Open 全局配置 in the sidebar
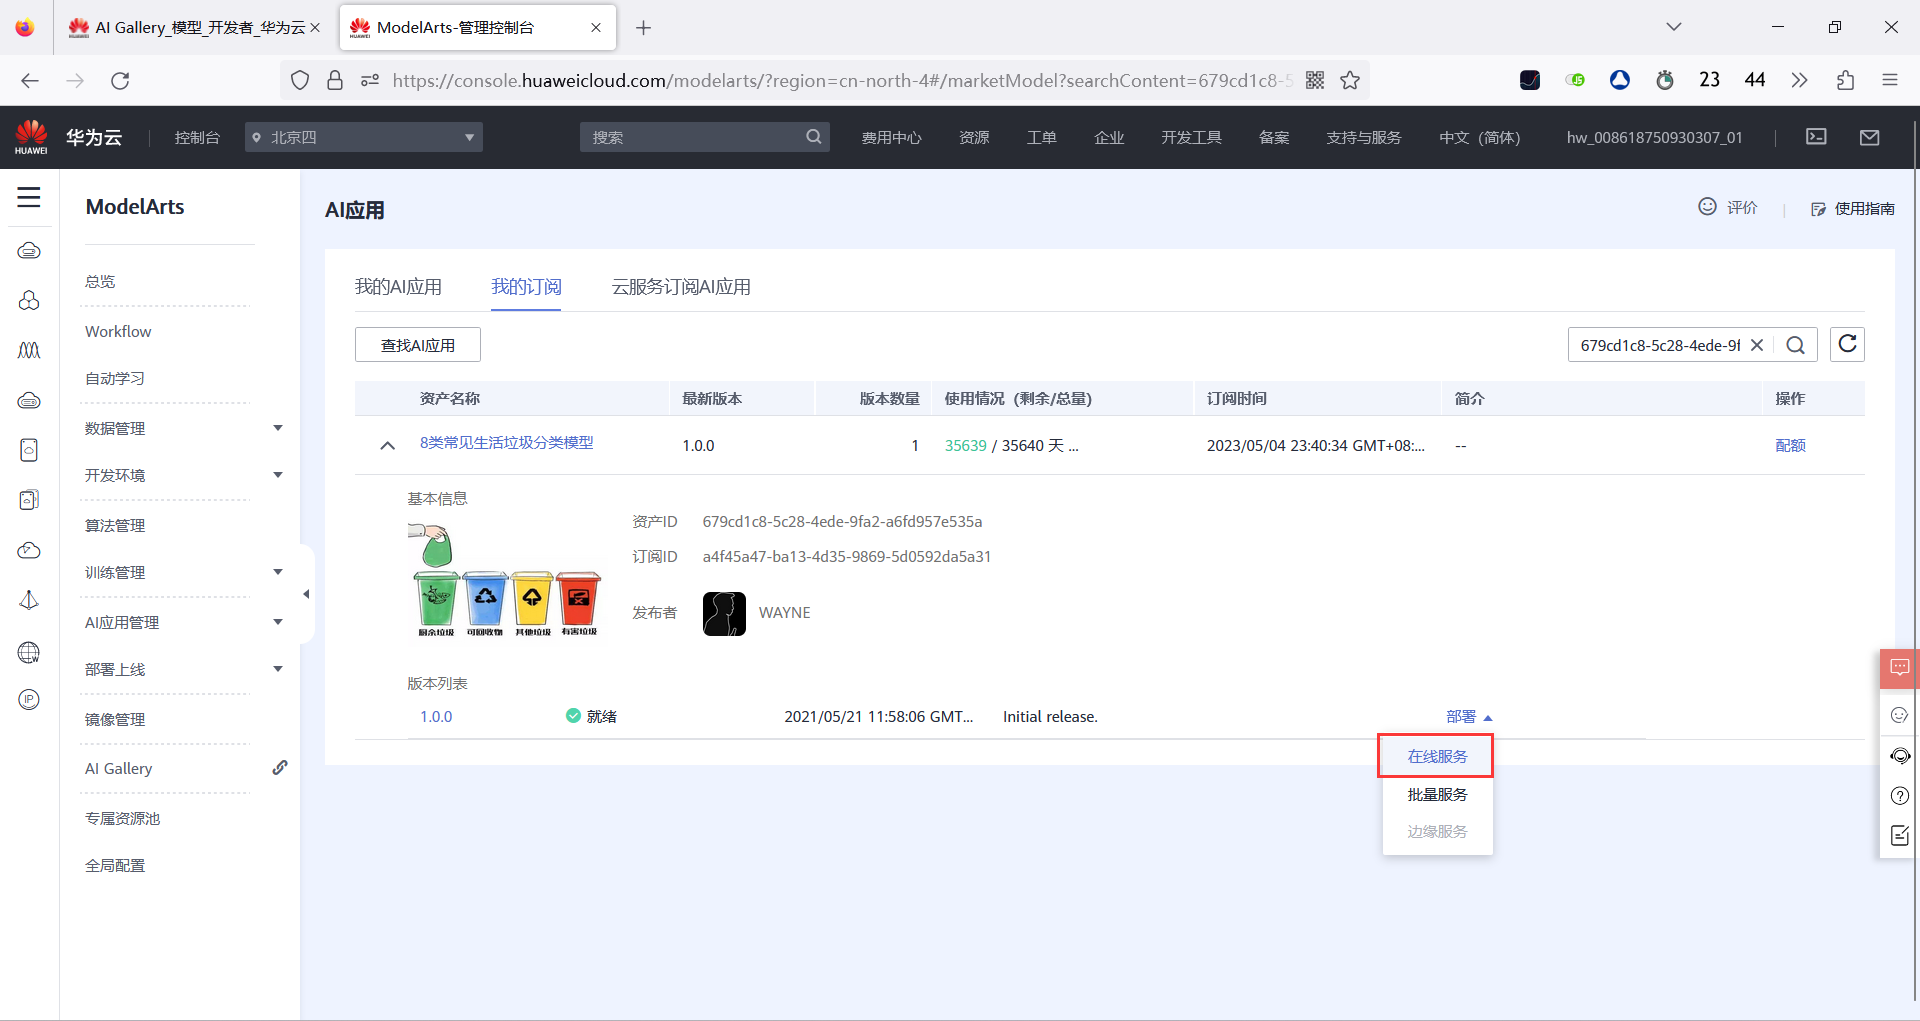The width and height of the screenshot is (1920, 1021). pyautogui.click(x=115, y=865)
